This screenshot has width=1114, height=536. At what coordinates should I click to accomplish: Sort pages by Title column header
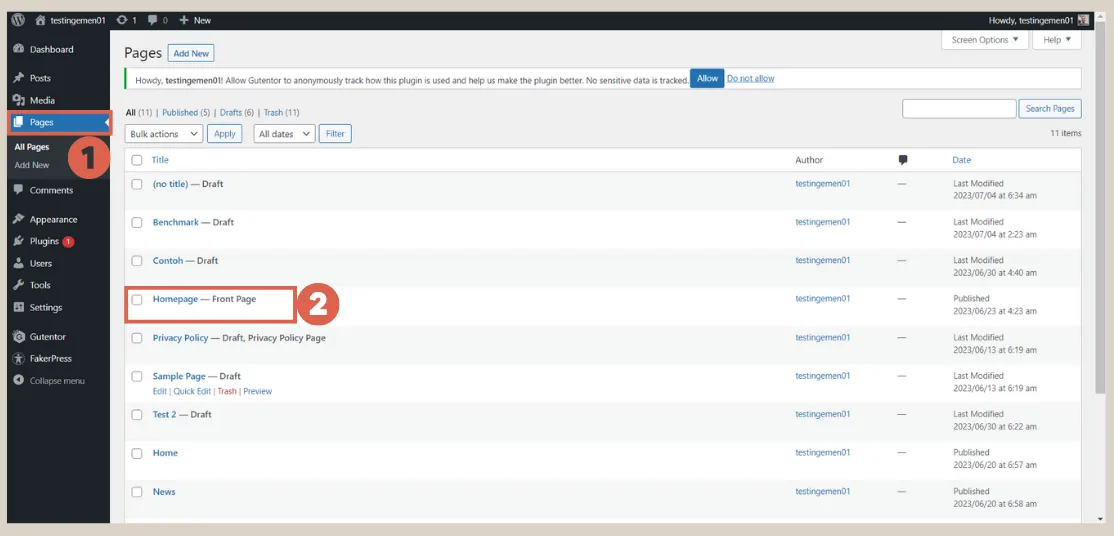160,160
